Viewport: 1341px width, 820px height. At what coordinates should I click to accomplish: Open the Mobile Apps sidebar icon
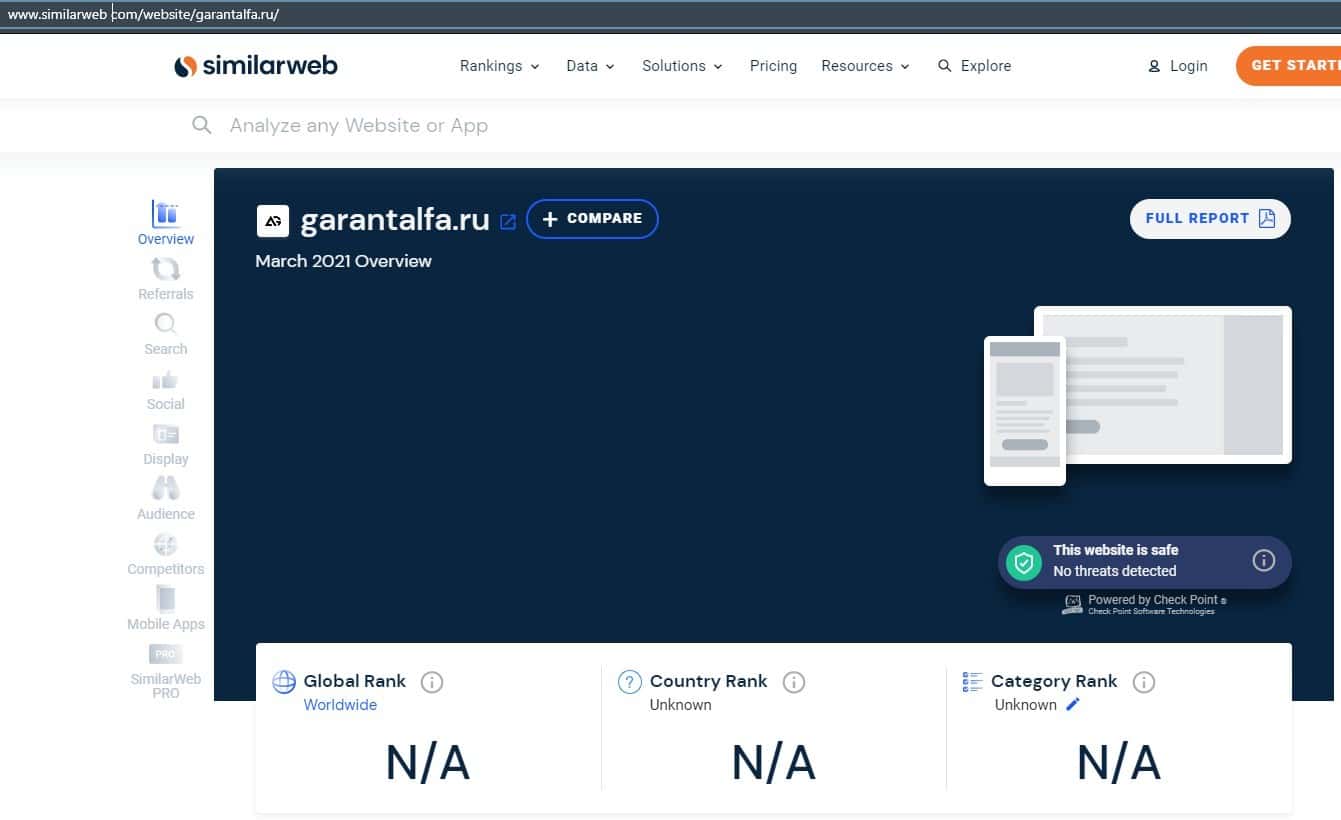click(x=166, y=598)
